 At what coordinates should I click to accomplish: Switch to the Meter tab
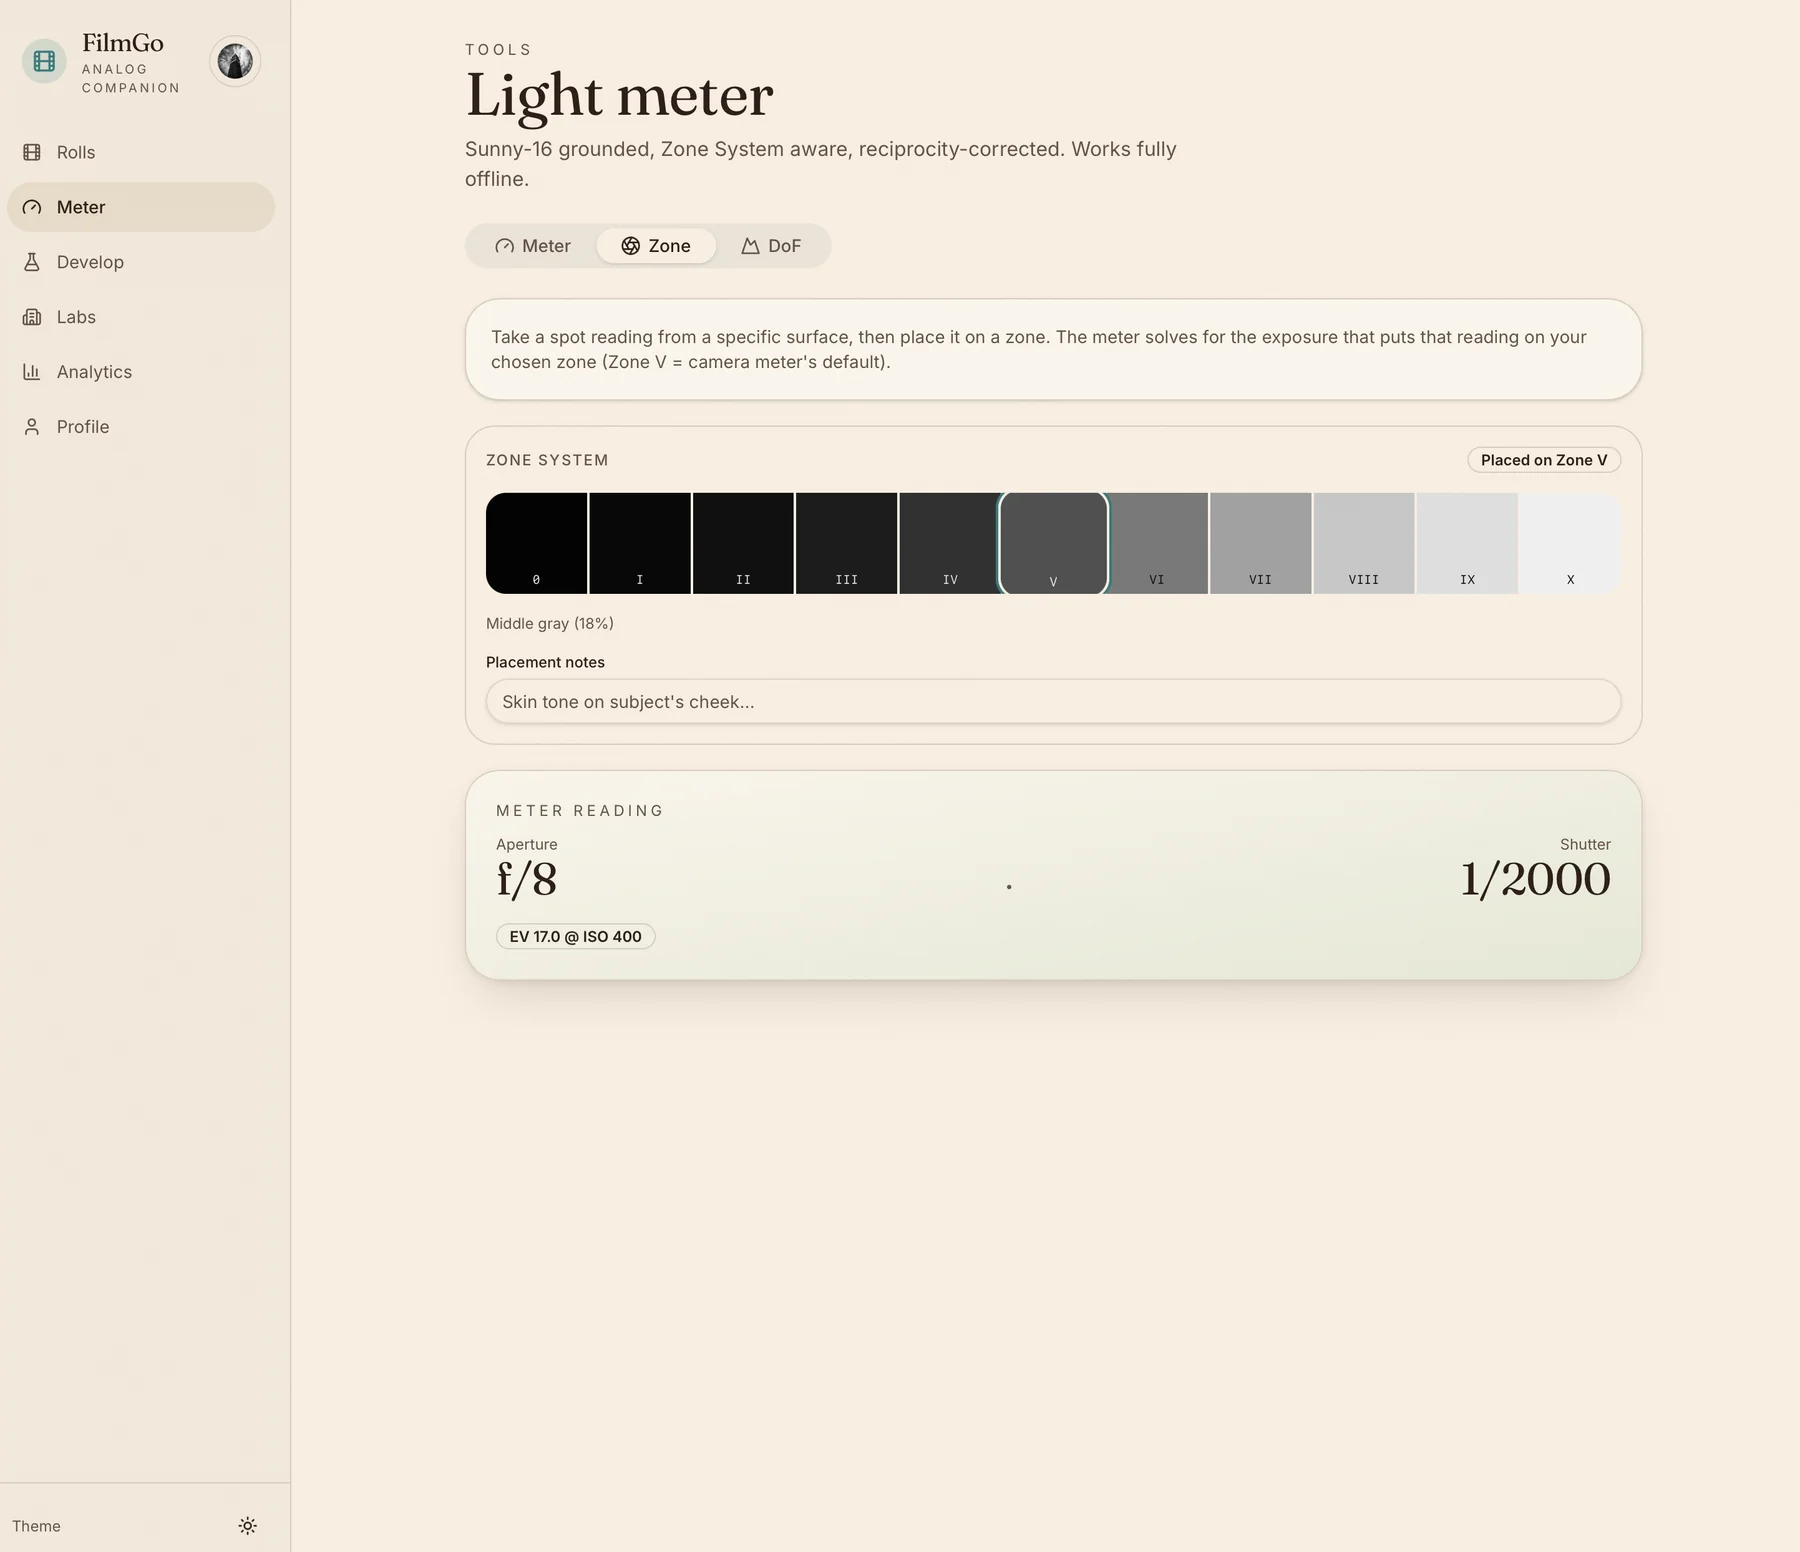tap(533, 246)
